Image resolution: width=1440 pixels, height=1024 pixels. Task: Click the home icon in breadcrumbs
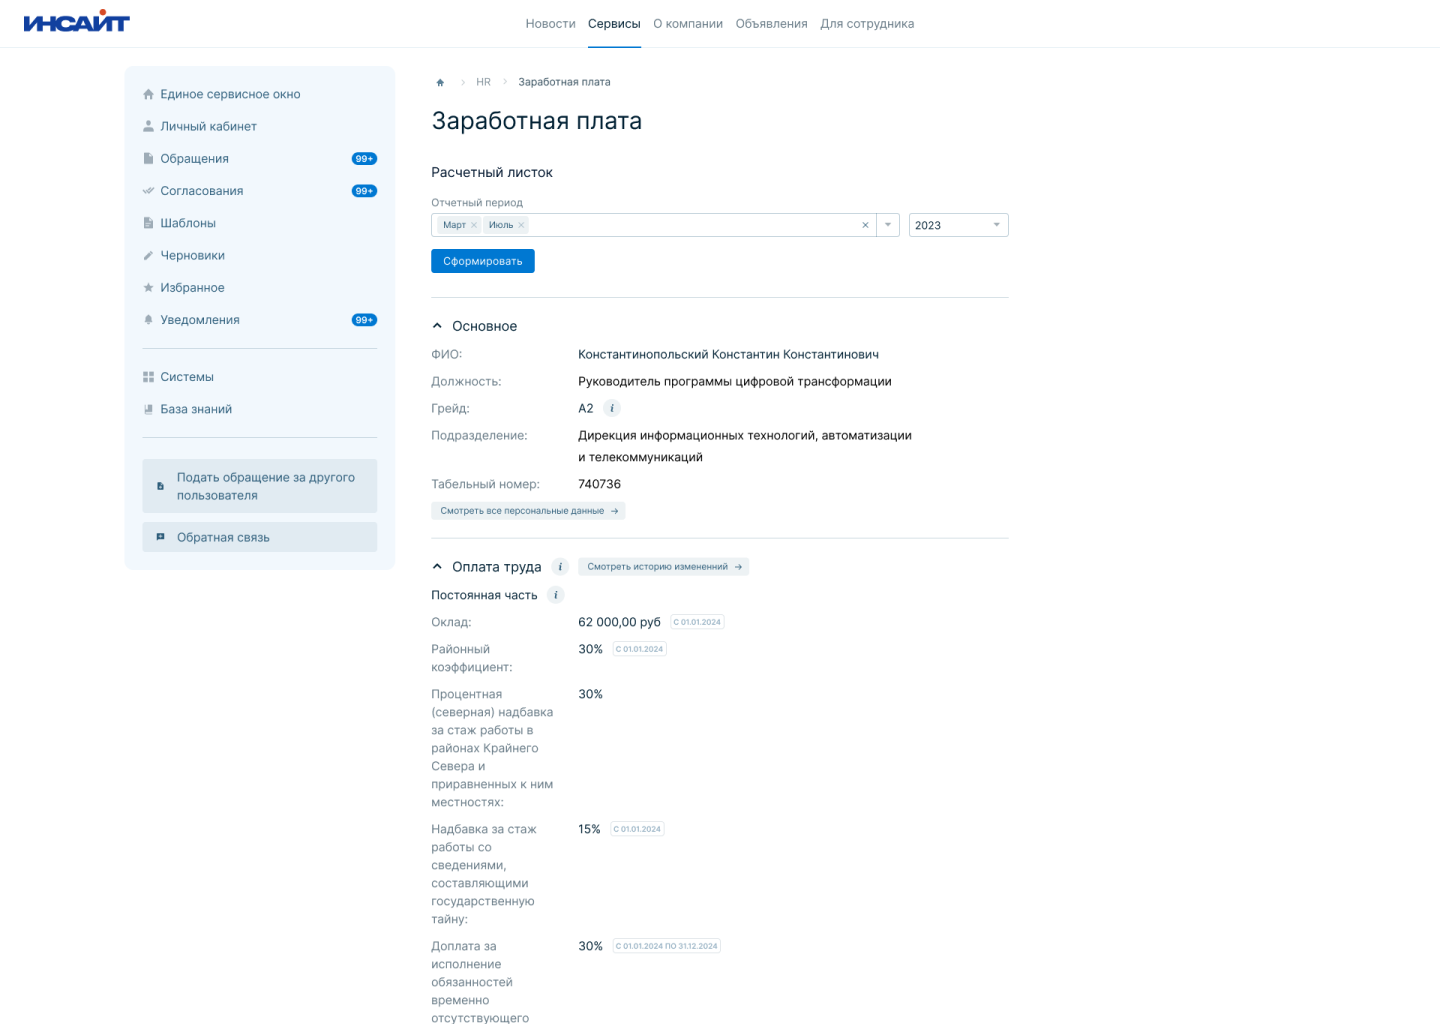[x=440, y=83]
